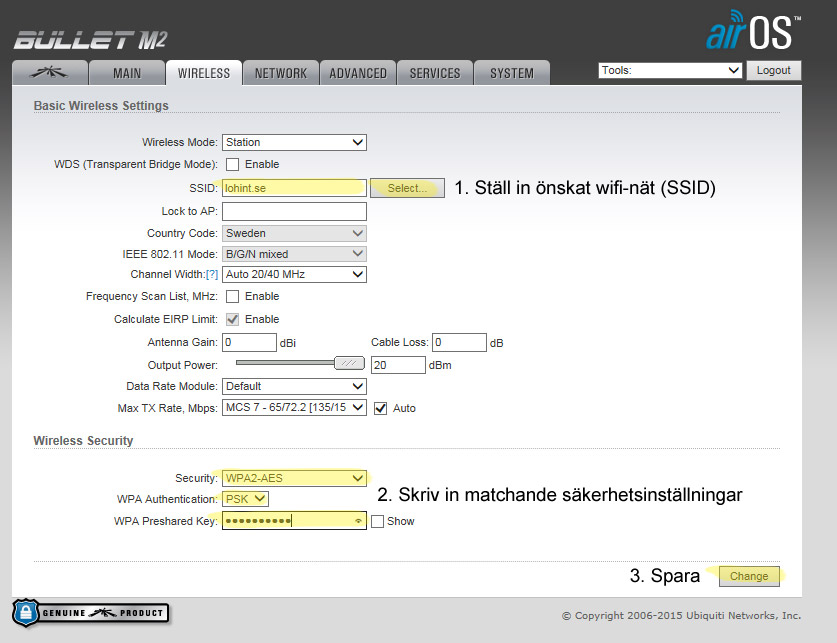Image resolution: width=837 pixels, height=643 pixels.
Task: Click the key icon in Preshared Key field
Action: [358, 521]
